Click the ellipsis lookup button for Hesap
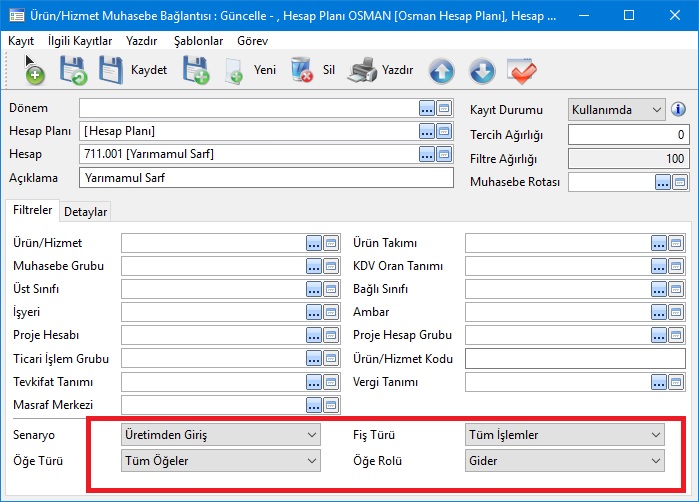This screenshot has width=699, height=502. (427, 154)
